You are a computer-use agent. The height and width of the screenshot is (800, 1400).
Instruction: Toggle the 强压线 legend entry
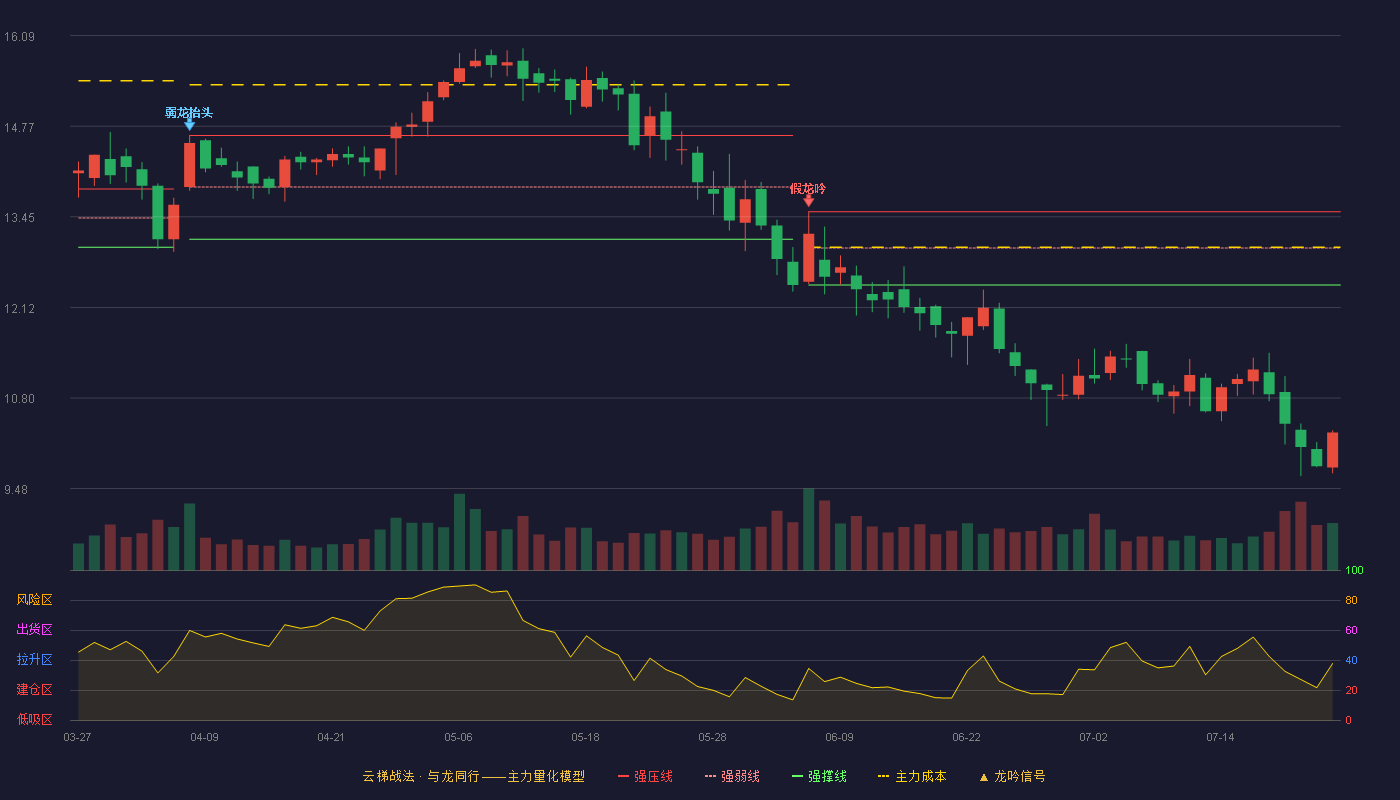click(645, 776)
